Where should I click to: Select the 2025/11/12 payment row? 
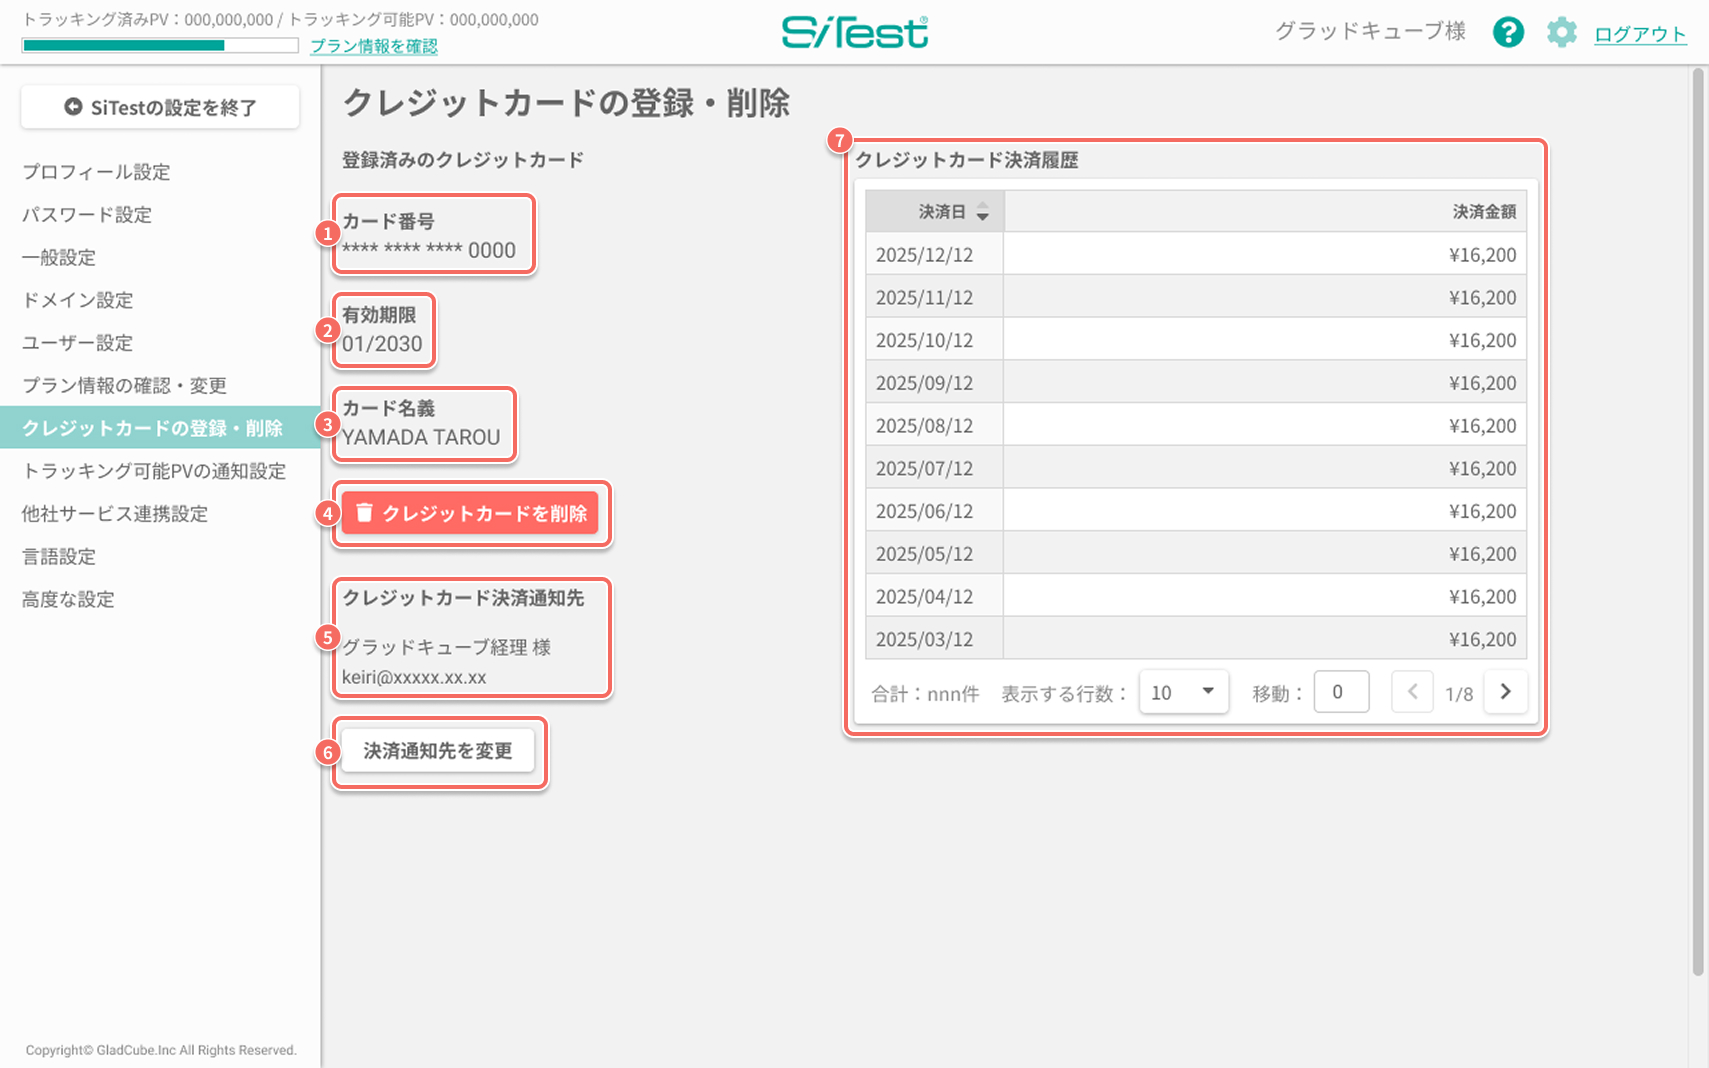[1196, 297]
